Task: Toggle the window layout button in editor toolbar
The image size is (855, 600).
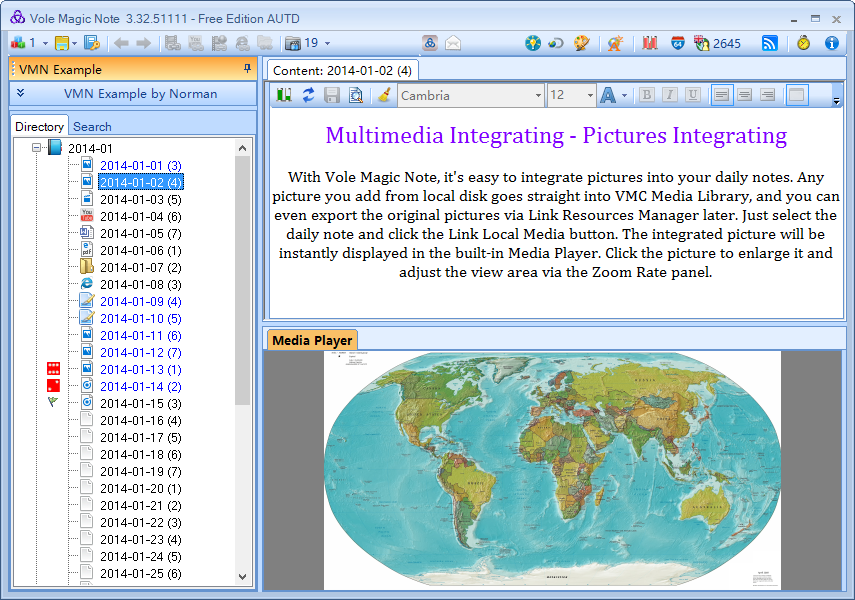Action: click(796, 95)
